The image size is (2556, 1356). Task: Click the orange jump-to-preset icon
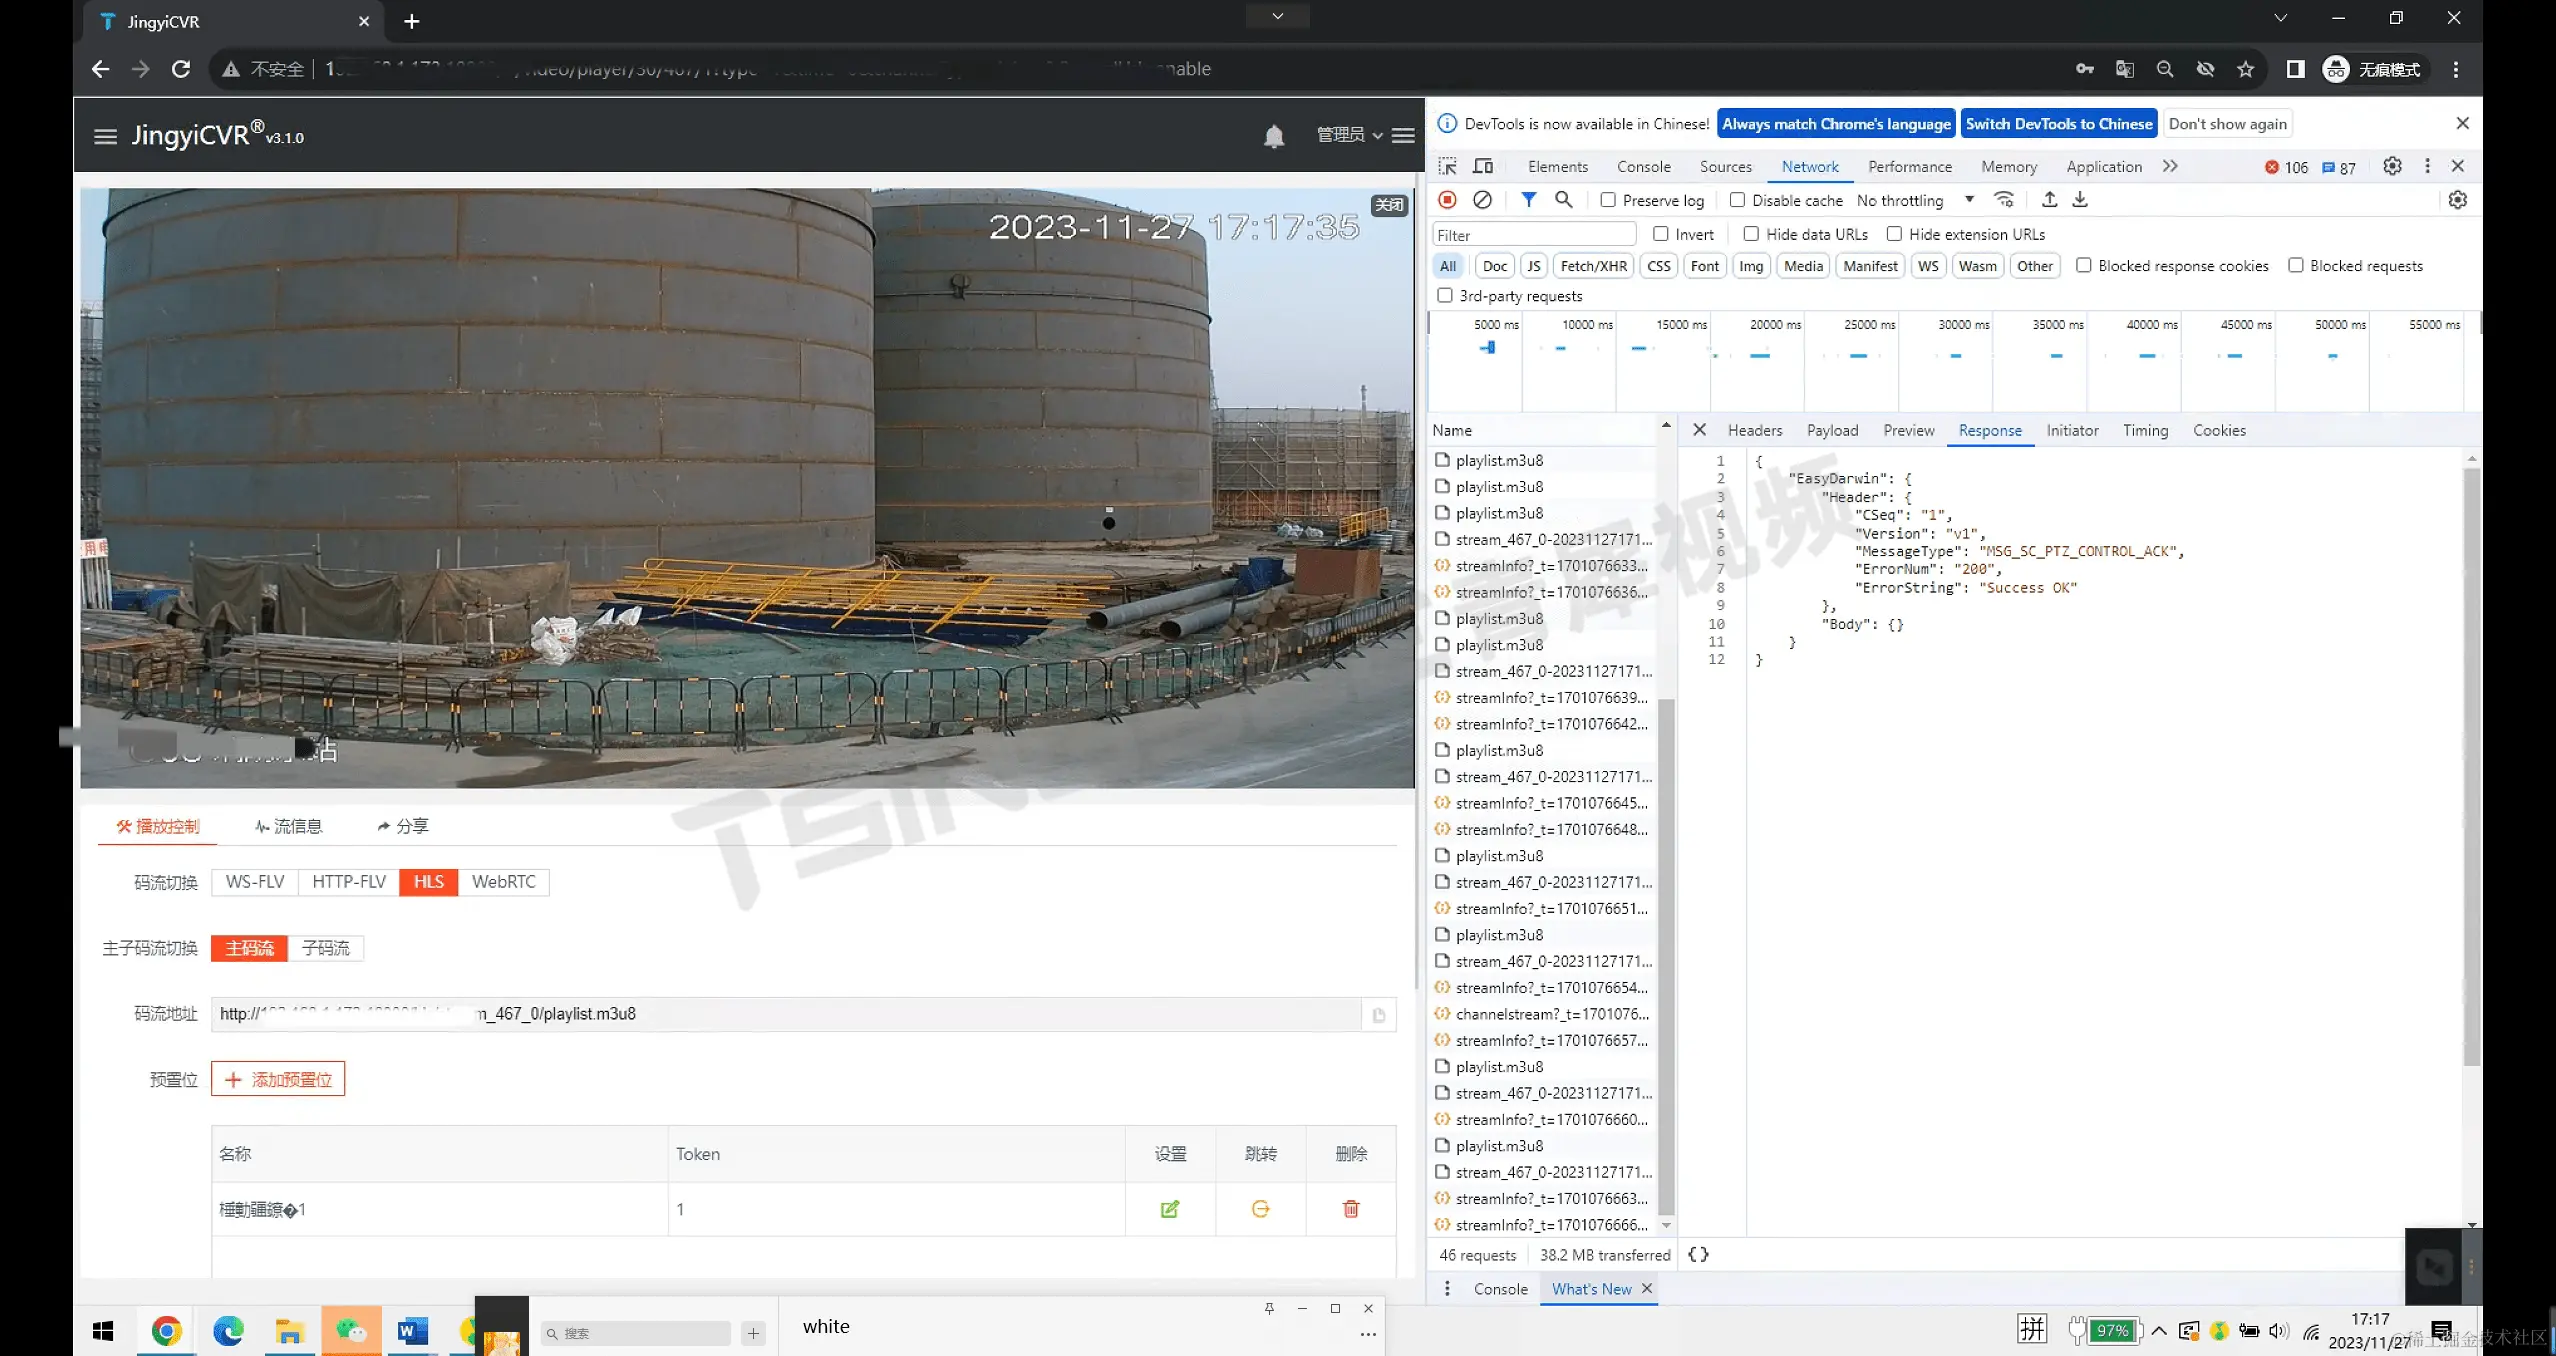point(1260,1209)
